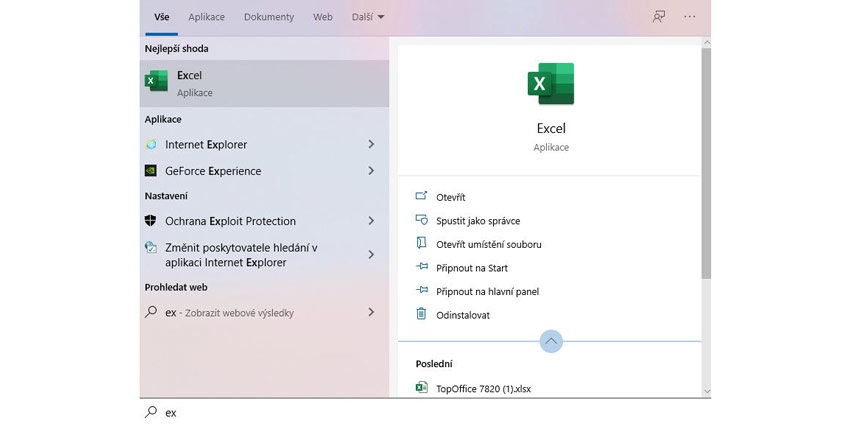Viewport: 850px width, 425px height.
Task: Click the search input field containing ex
Action: click(x=425, y=412)
